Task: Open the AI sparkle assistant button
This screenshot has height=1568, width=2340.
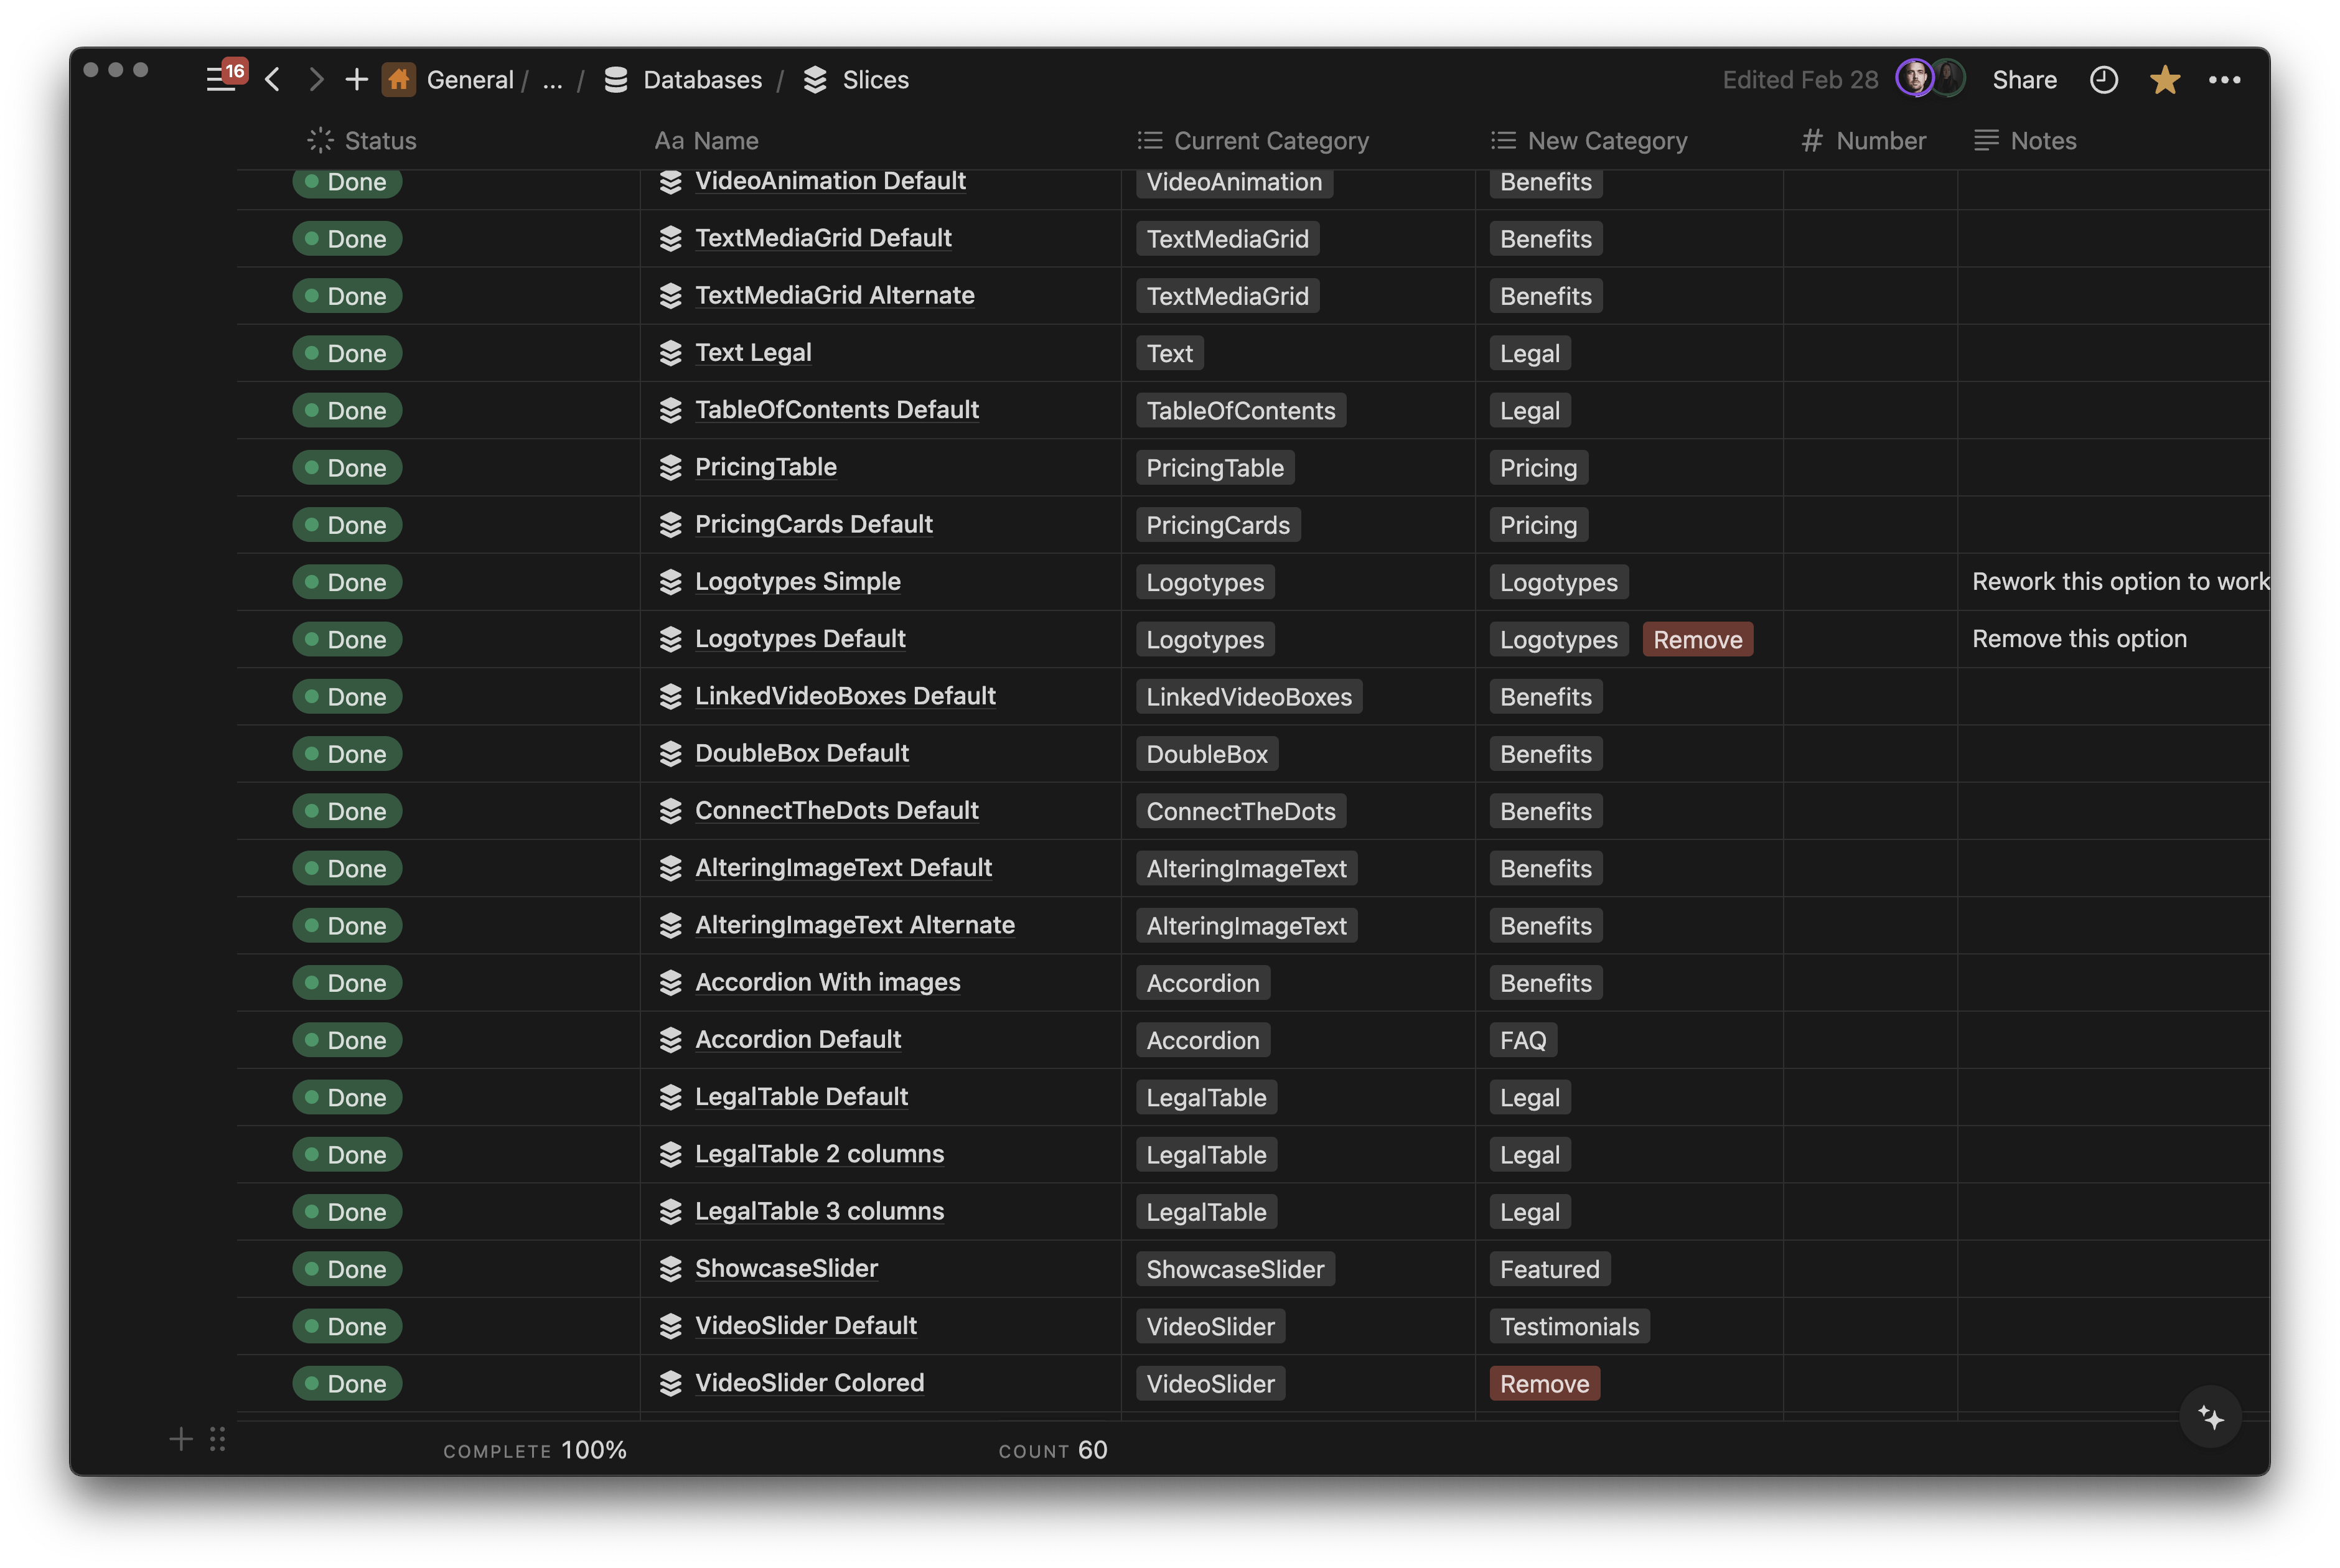Action: [x=2210, y=1416]
